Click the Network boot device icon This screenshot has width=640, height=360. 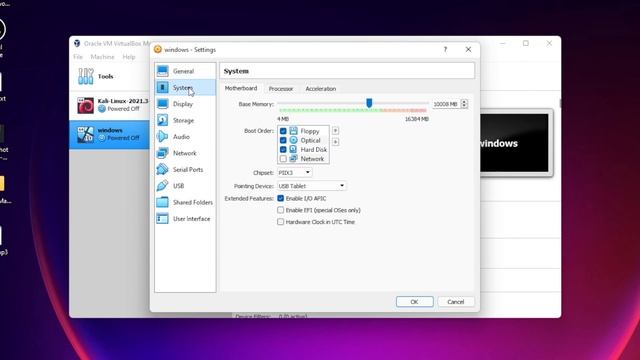(x=293, y=159)
